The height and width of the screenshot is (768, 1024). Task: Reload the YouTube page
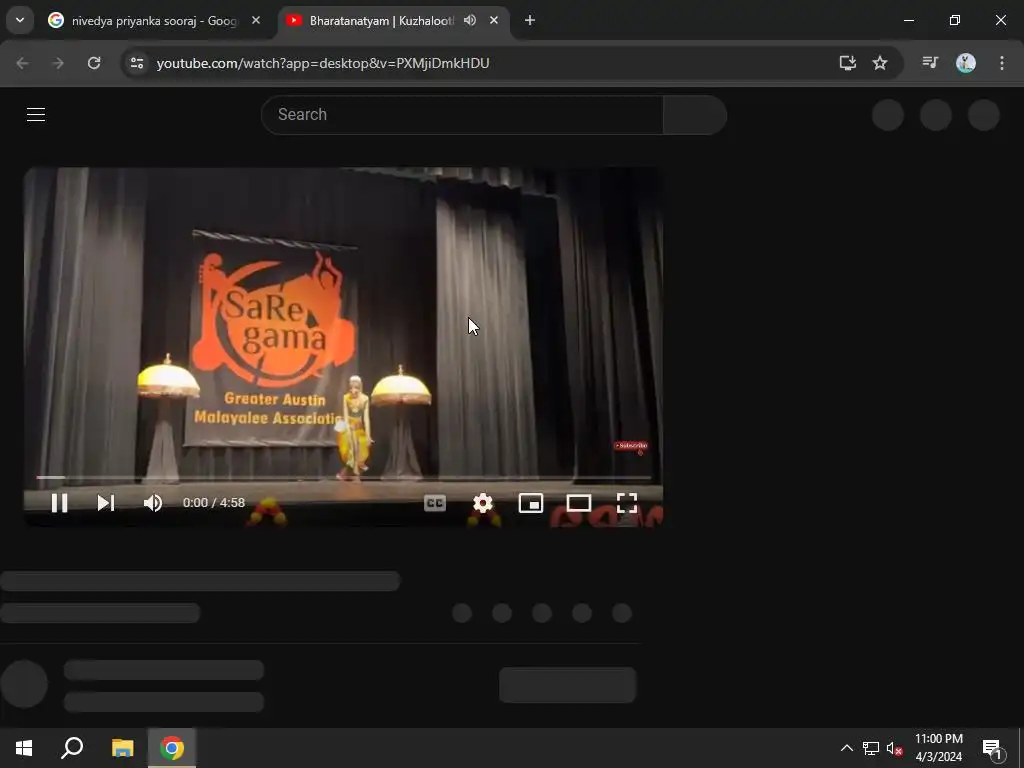coord(94,63)
